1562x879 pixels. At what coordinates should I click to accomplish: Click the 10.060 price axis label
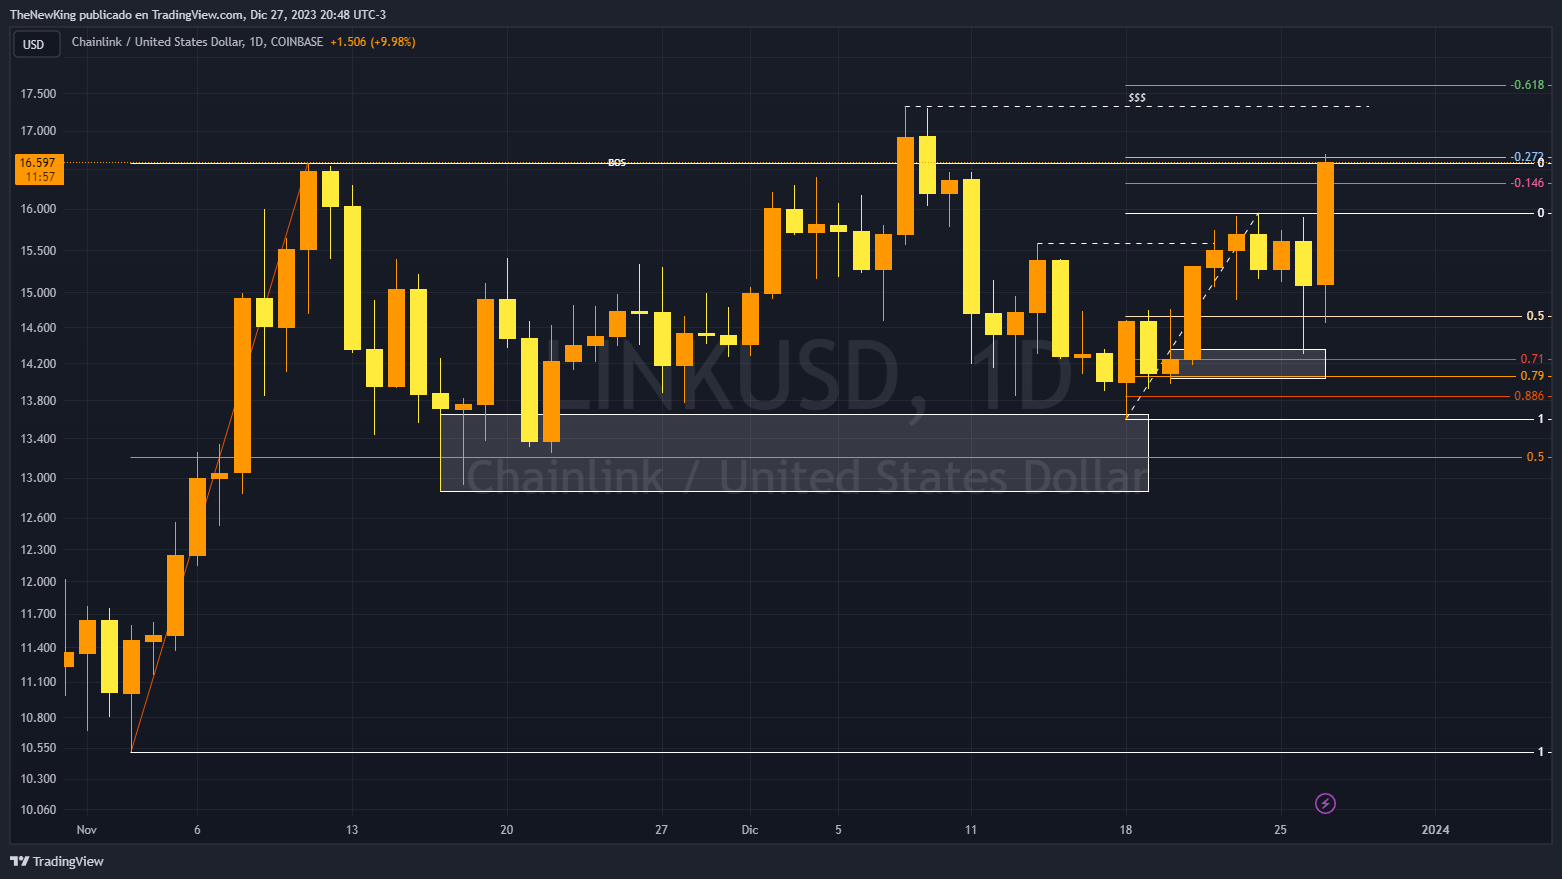(38, 810)
